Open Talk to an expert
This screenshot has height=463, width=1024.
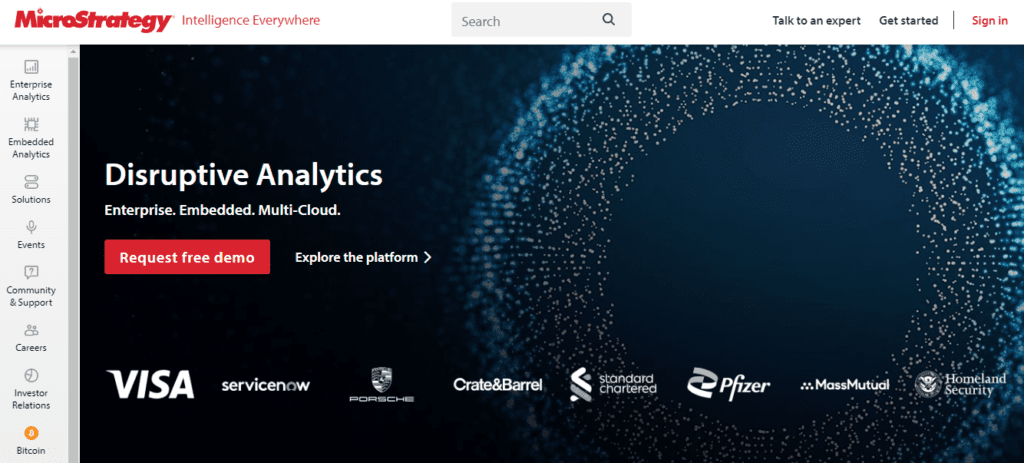click(816, 20)
